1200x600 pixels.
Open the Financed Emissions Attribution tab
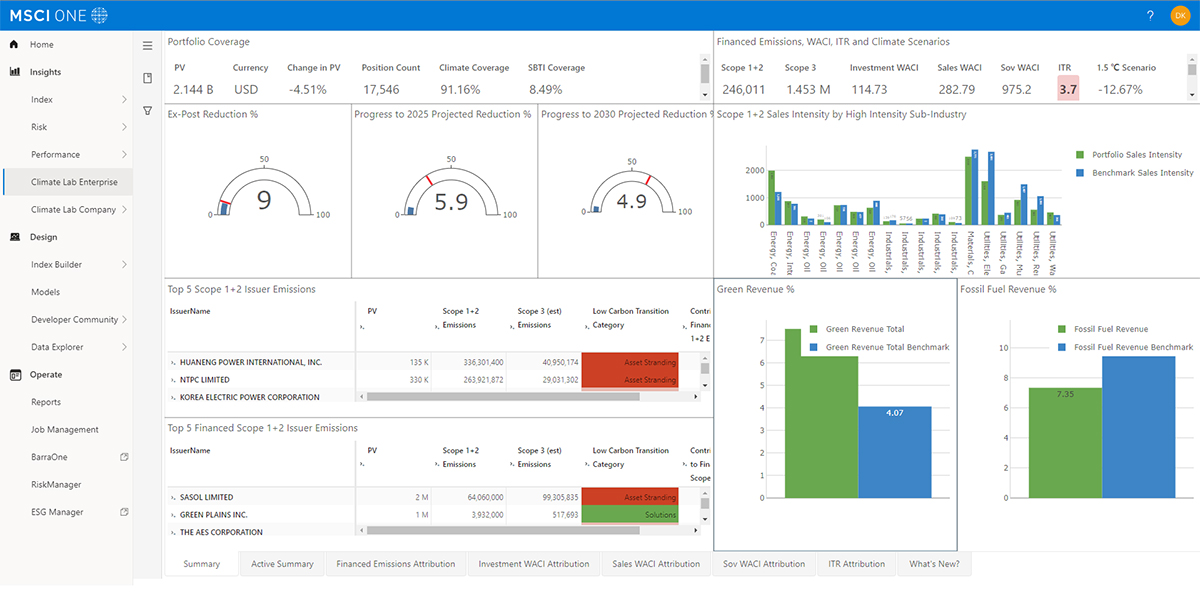click(x=396, y=564)
